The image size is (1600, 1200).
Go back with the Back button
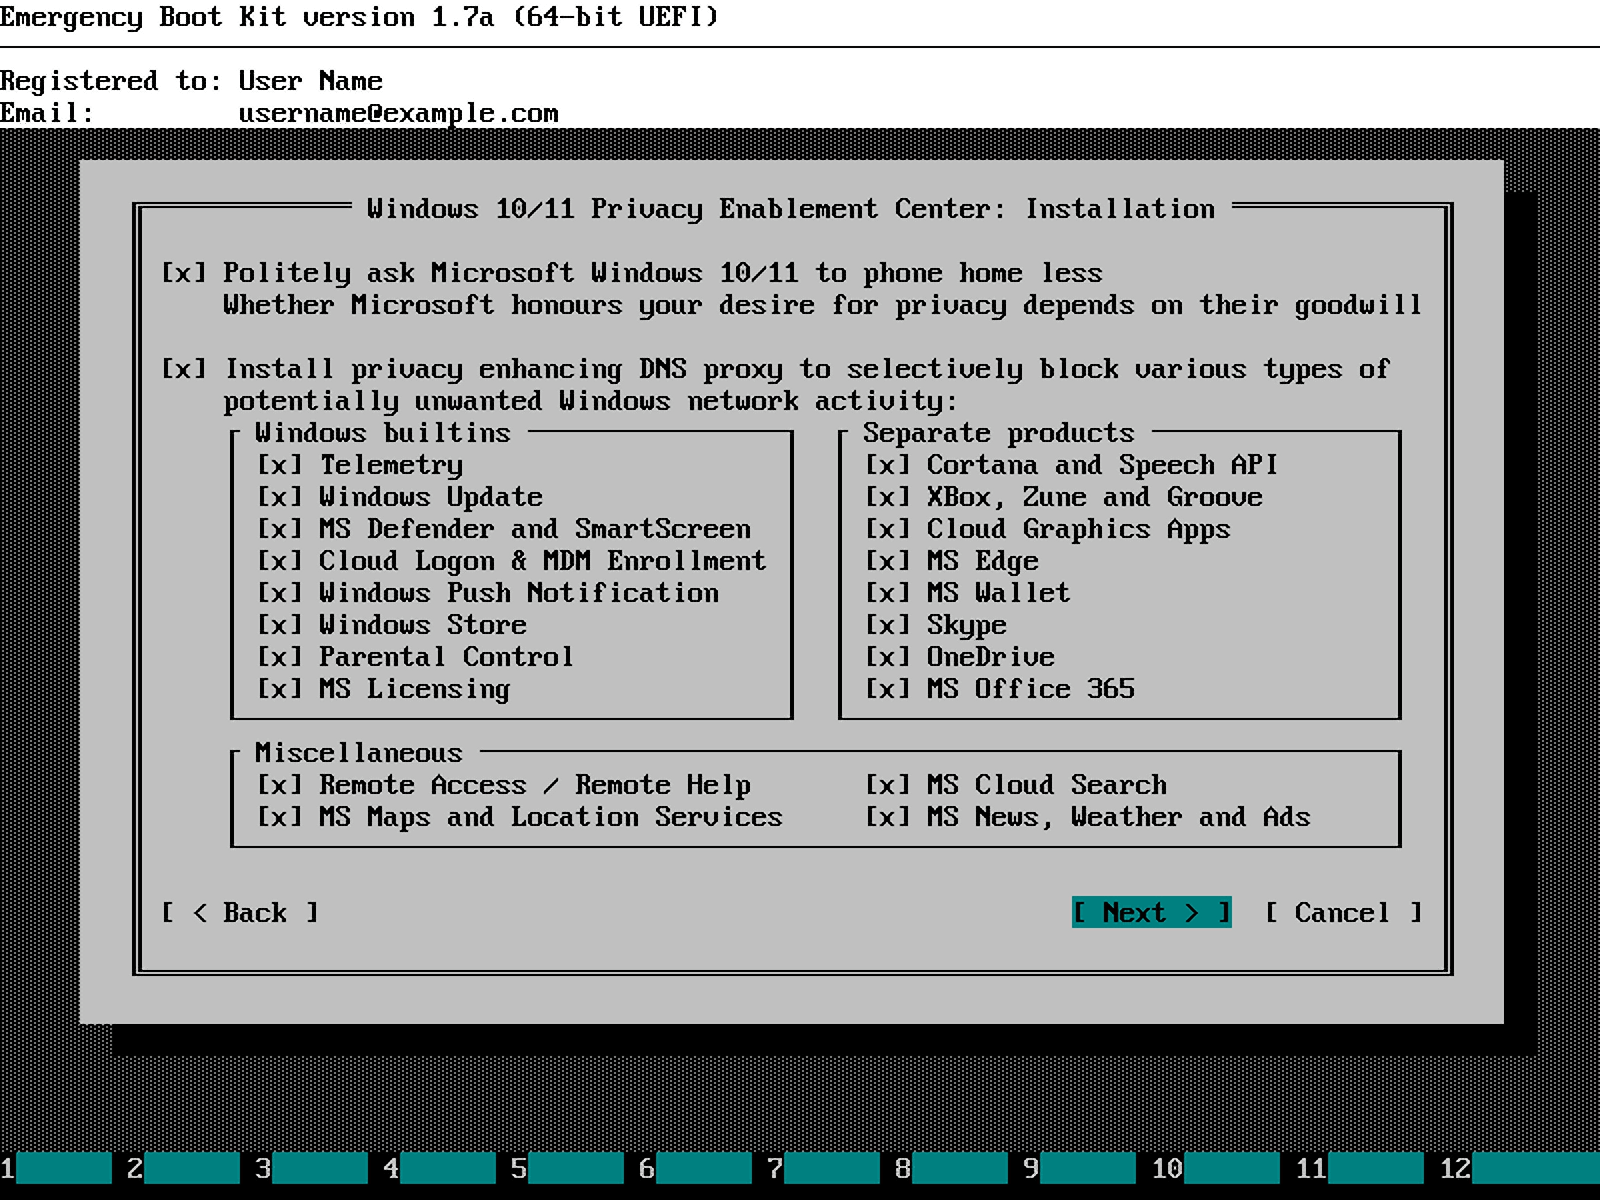coord(240,913)
